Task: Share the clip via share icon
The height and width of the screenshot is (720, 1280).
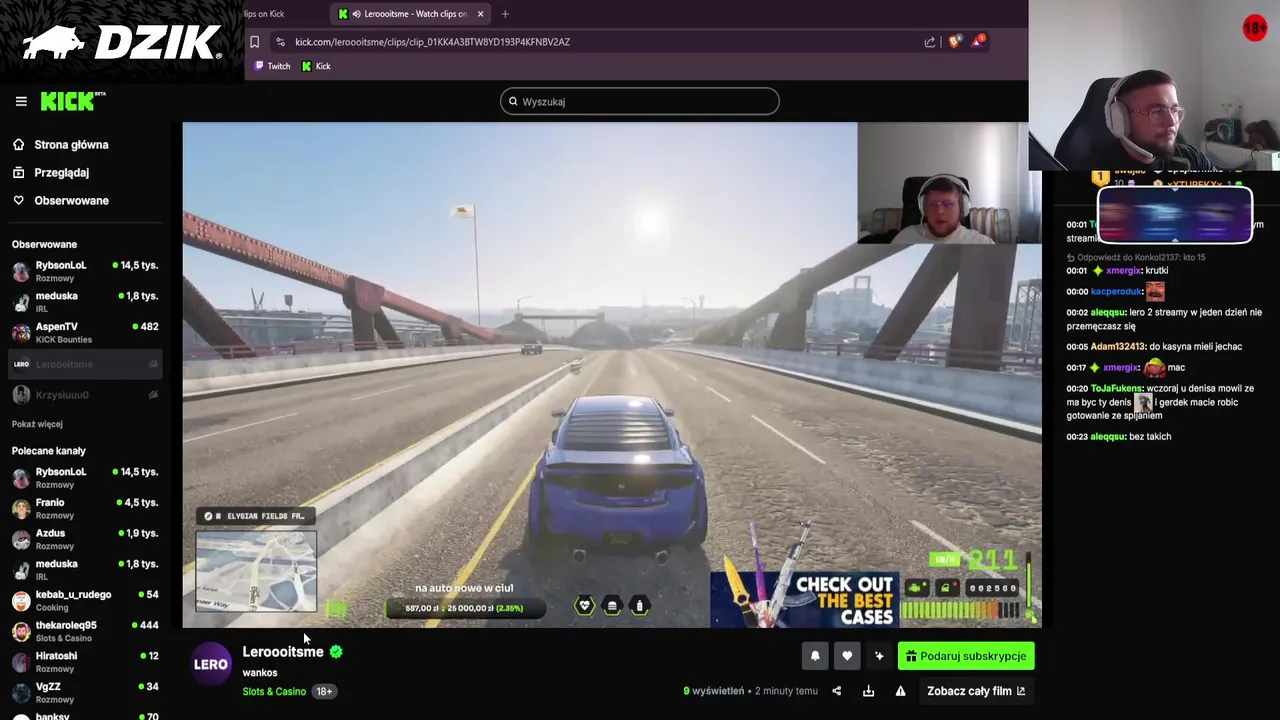Action: pos(836,691)
